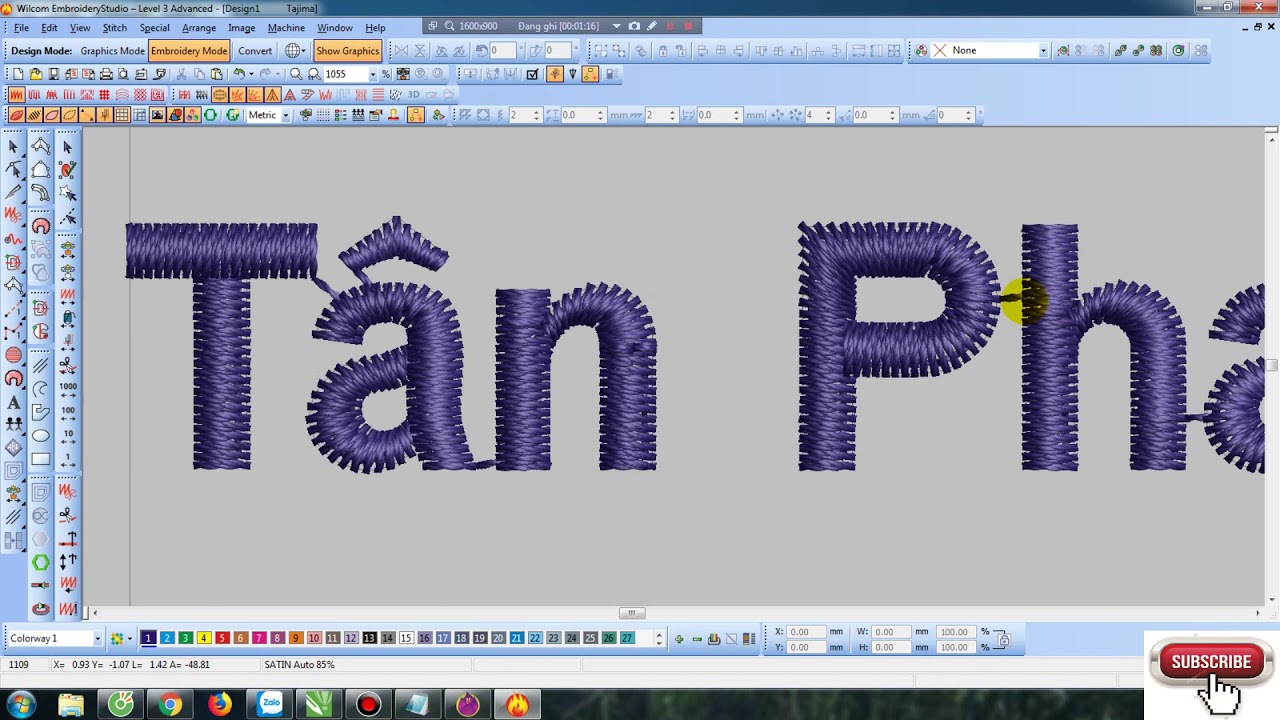Click the 3D stitch effect icon
The height and width of the screenshot is (720, 1280).
413,95
